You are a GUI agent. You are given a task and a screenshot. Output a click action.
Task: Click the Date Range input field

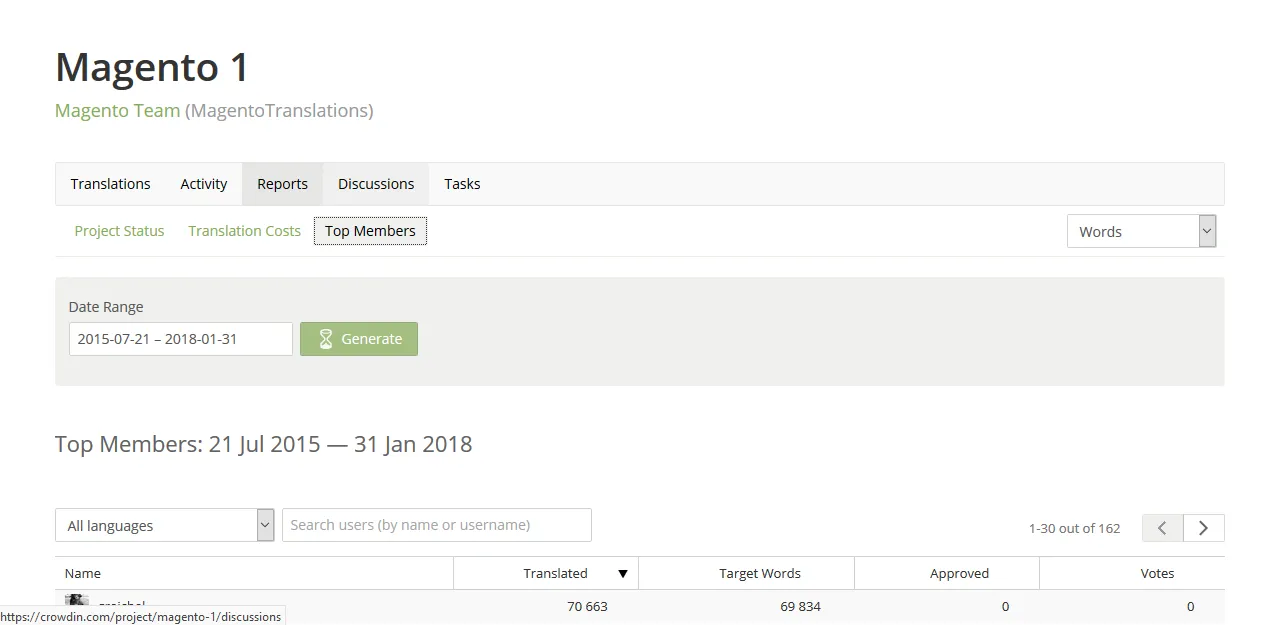click(181, 339)
